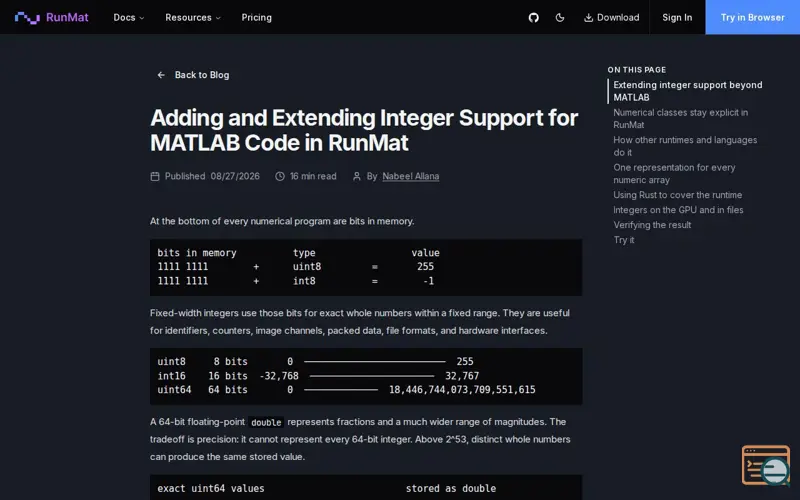Click Sign In
The height and width of the screenshot is (500, 800).
tap(677, 17)
